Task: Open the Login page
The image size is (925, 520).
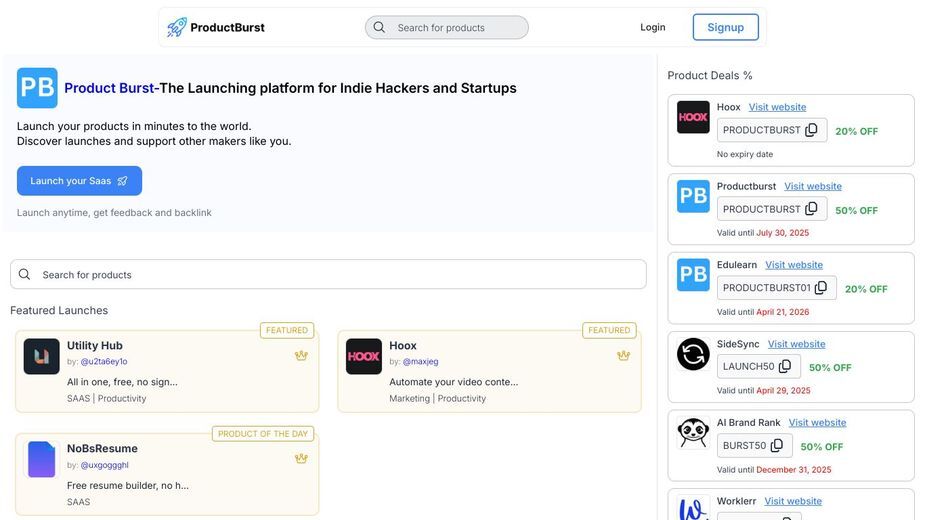Action: [x=652, y=27]
